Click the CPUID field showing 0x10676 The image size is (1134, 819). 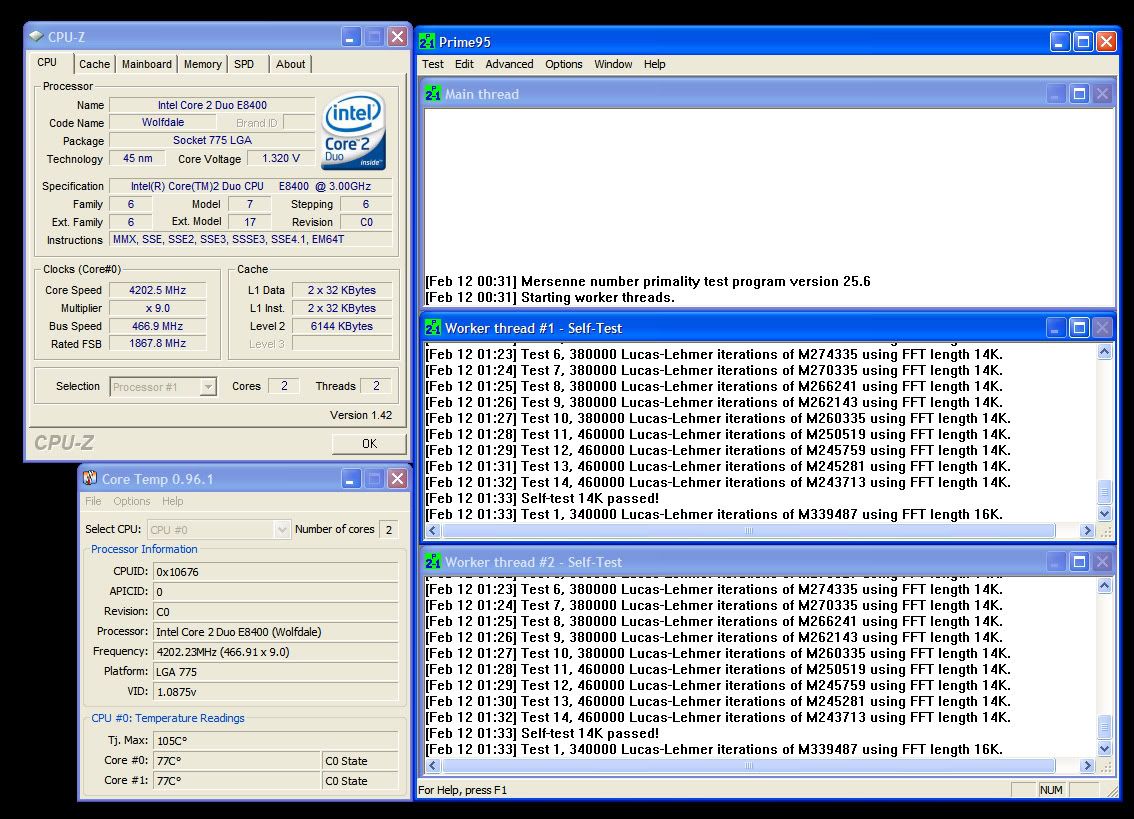coord(276,572)
